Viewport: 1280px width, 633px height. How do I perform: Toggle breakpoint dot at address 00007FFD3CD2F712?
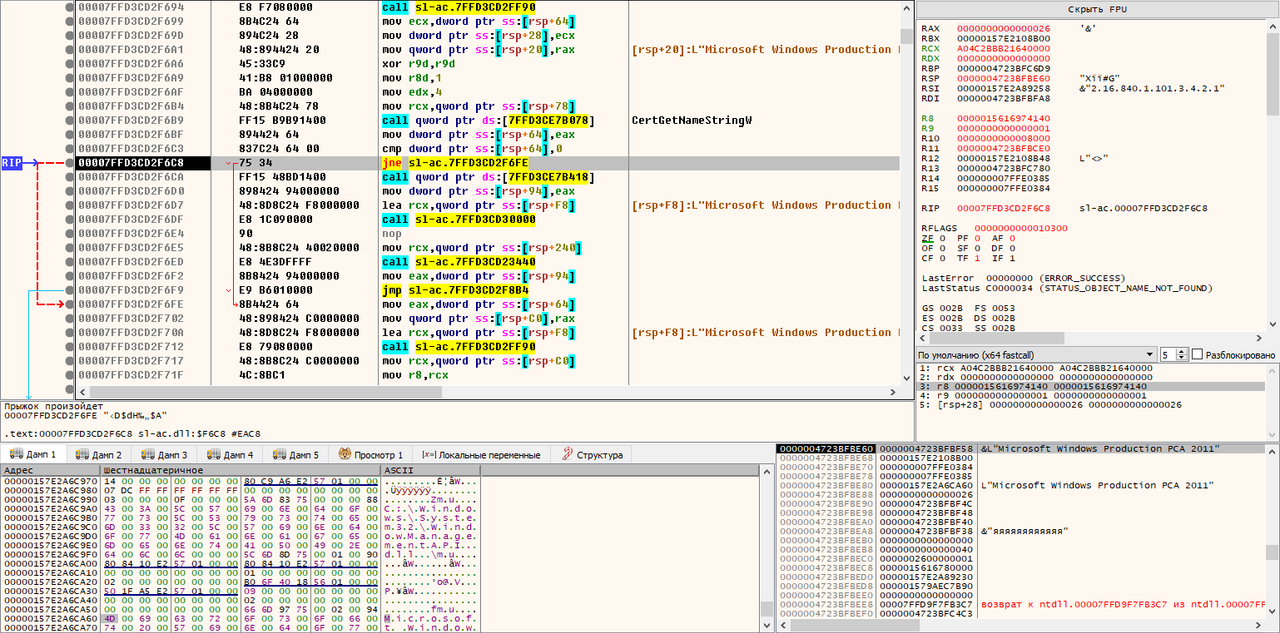tap(69, 346)
